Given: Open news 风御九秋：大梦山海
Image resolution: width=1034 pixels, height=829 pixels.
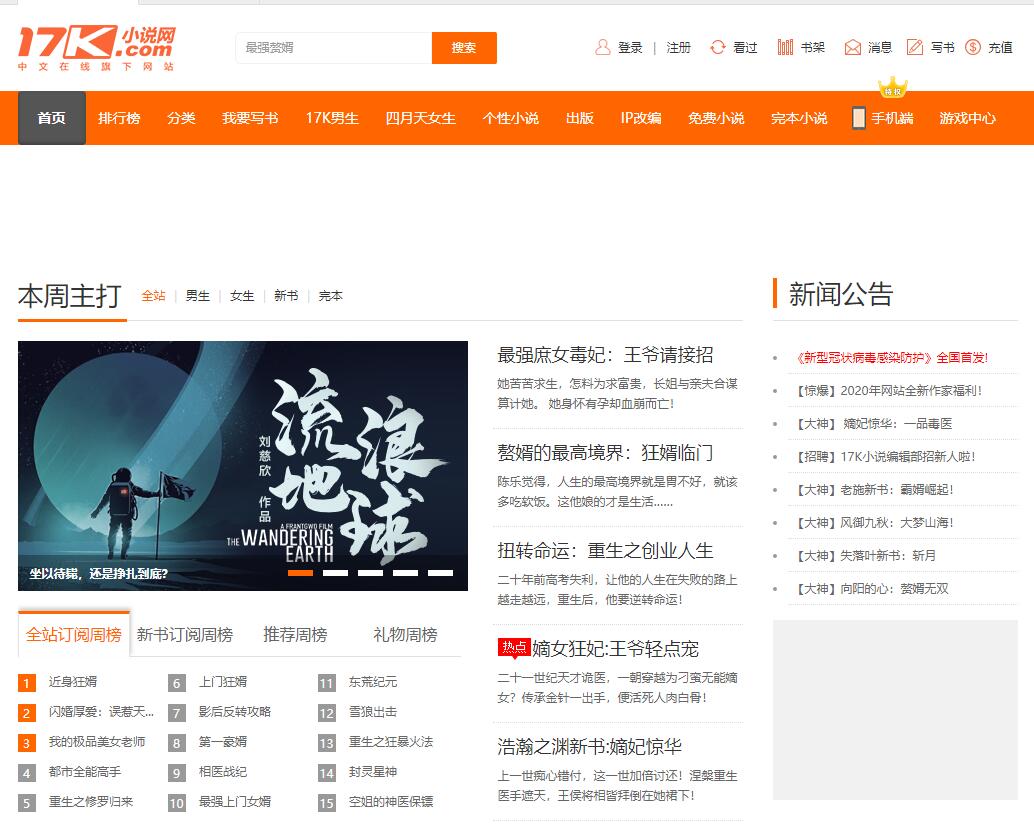Looking at the screenshot, I should point(875,522).
